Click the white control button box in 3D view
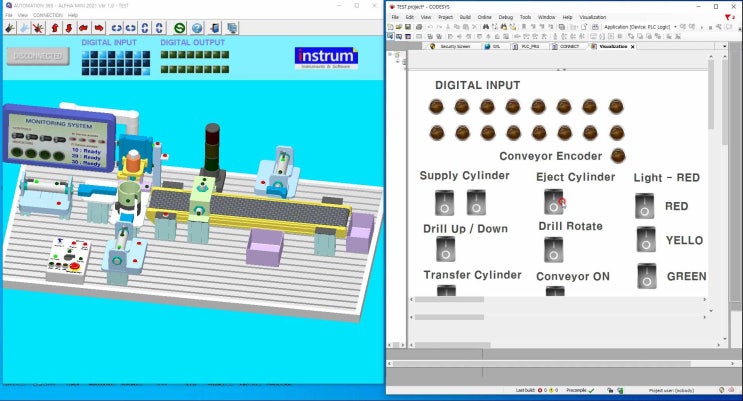Image resolution: width=743 pixels, height=401 pixels. tap(69, 260)
